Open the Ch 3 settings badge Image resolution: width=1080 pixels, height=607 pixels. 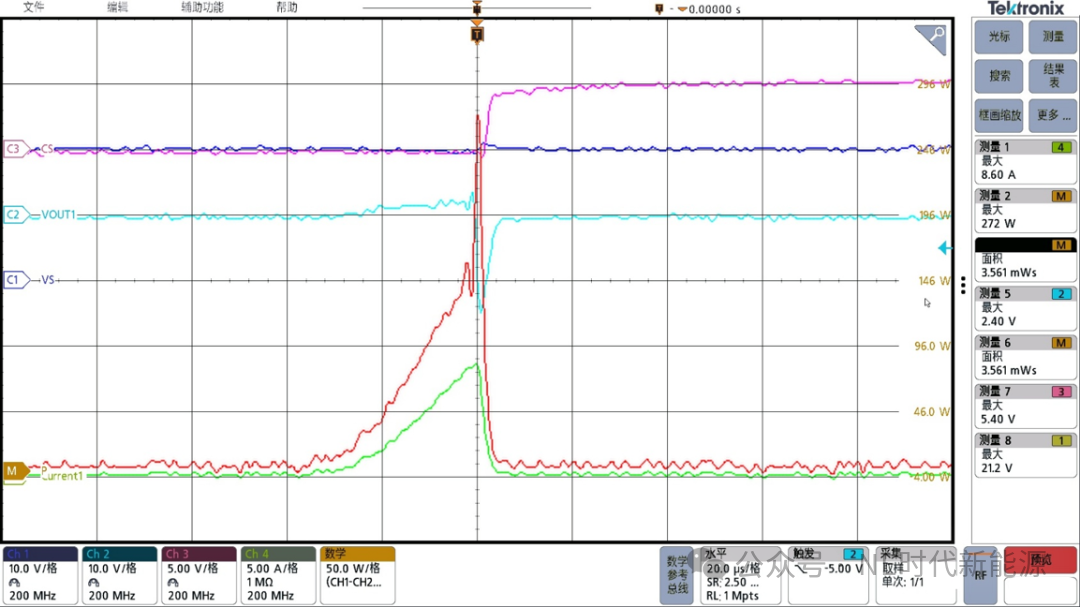199,575
